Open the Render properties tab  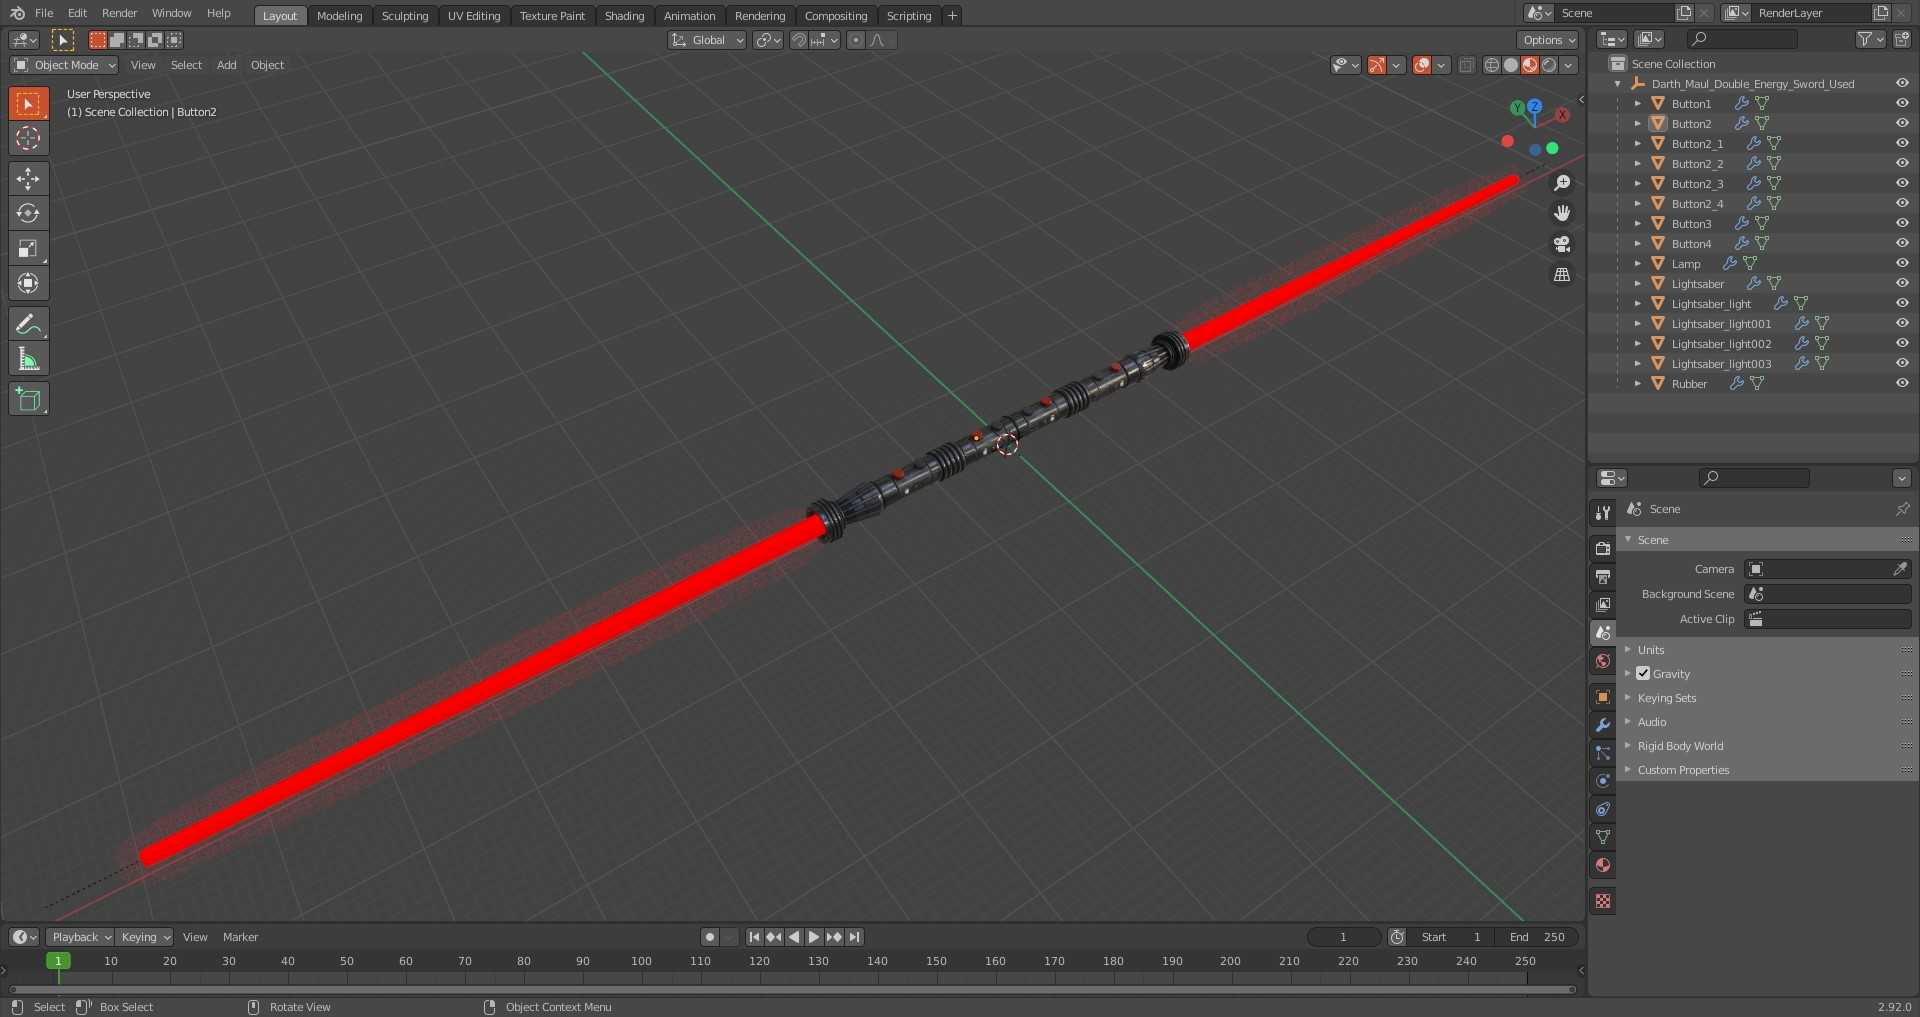pos(1603,548)
